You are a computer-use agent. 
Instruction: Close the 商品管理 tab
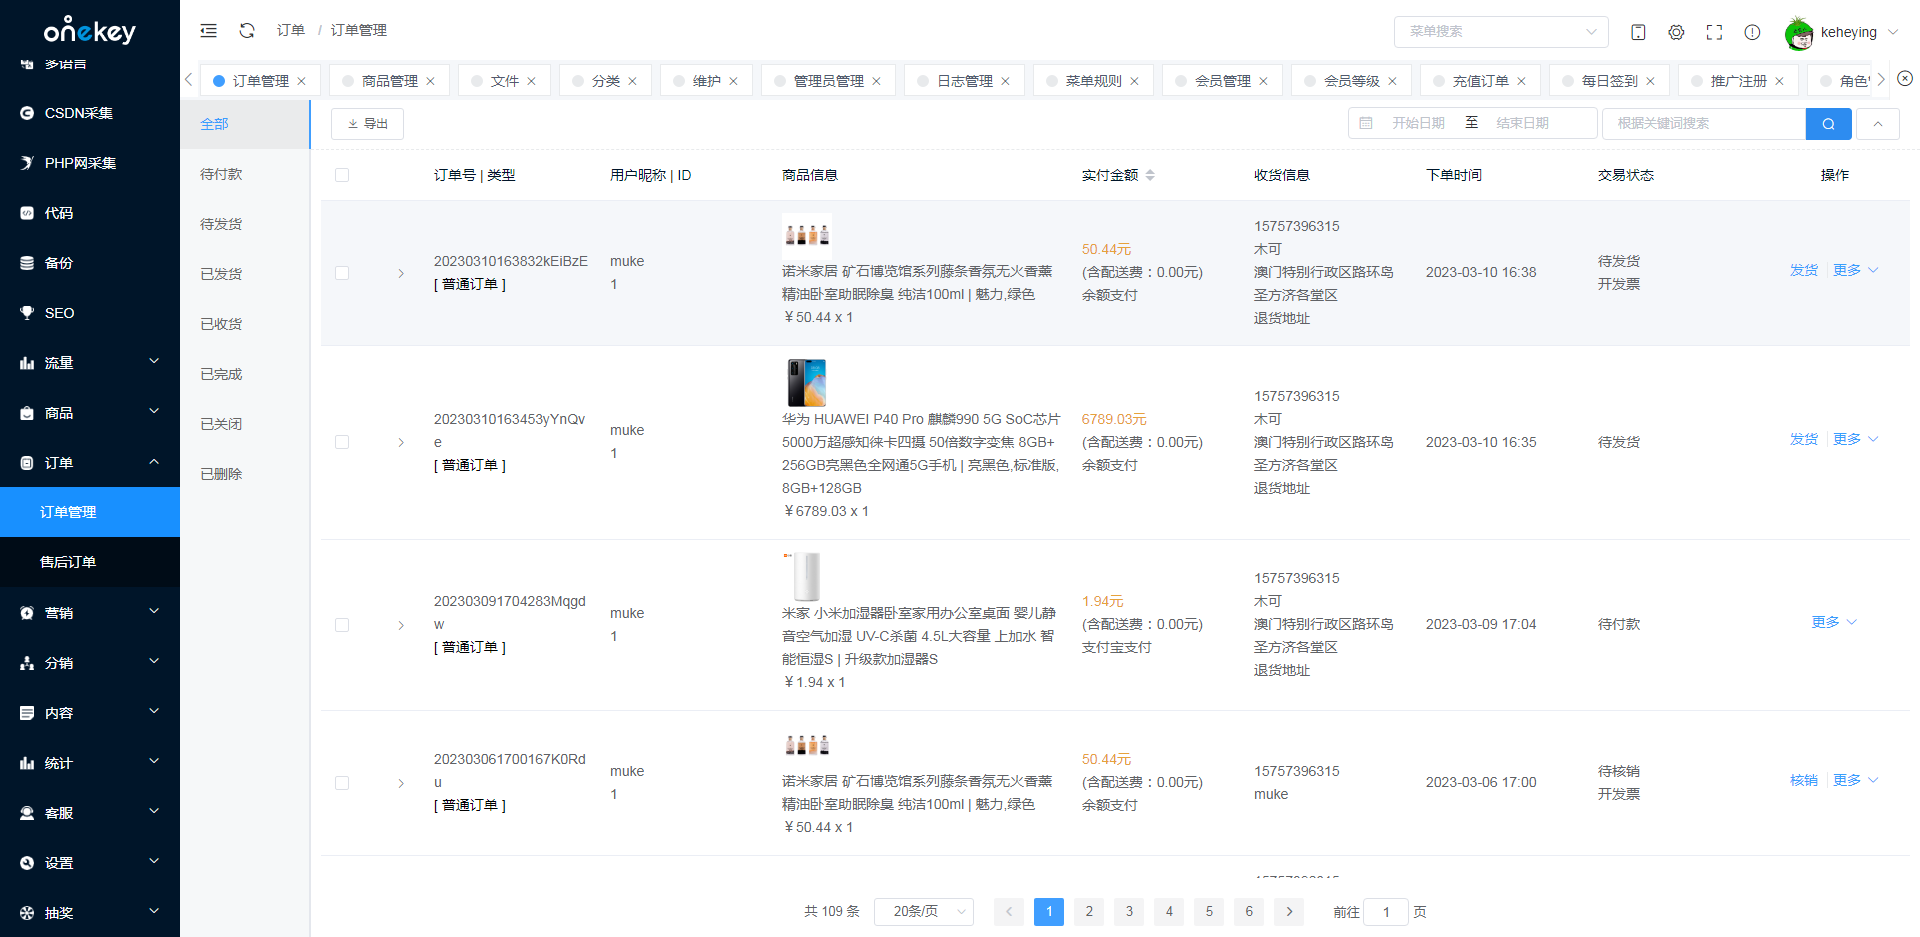[x=430, y=81]
